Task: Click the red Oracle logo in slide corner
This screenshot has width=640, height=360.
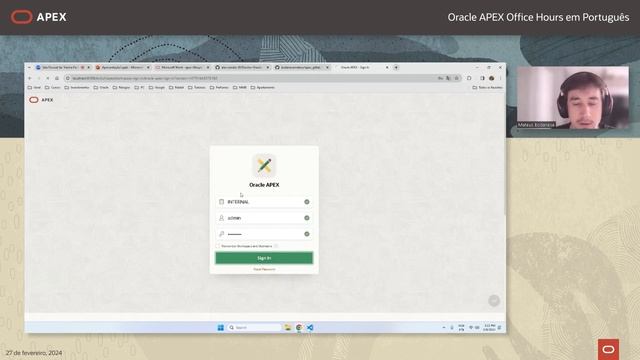Action: click(608, 349)
